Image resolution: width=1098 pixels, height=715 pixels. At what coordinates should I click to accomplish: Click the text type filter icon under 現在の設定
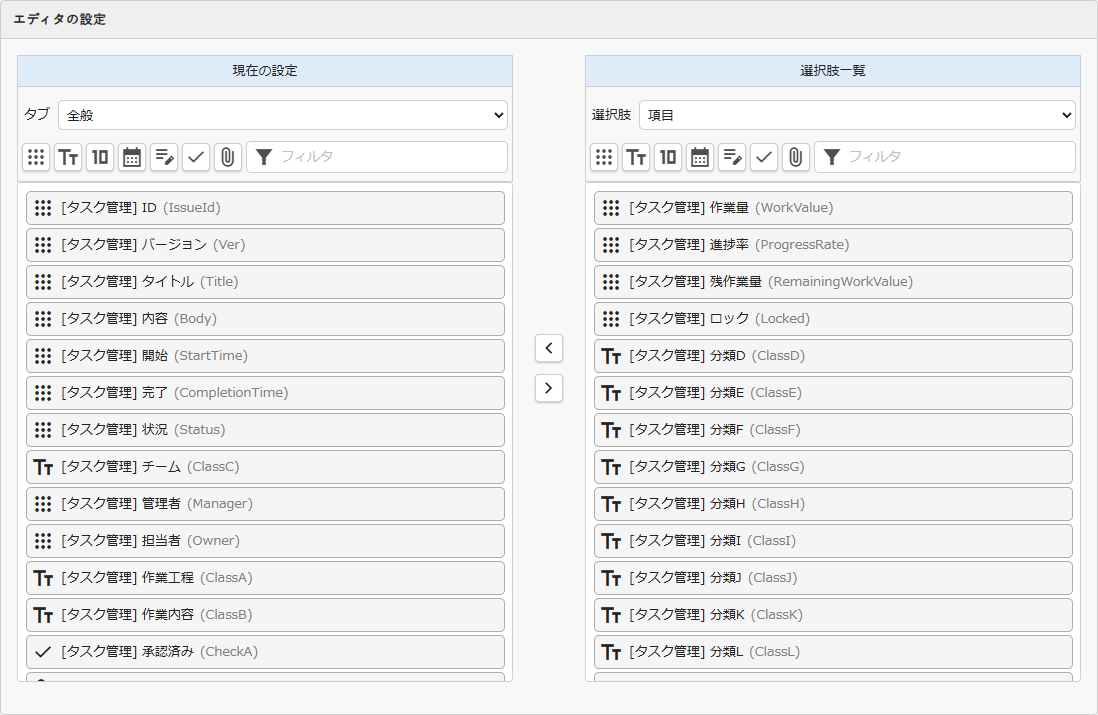tap(68, 157)
